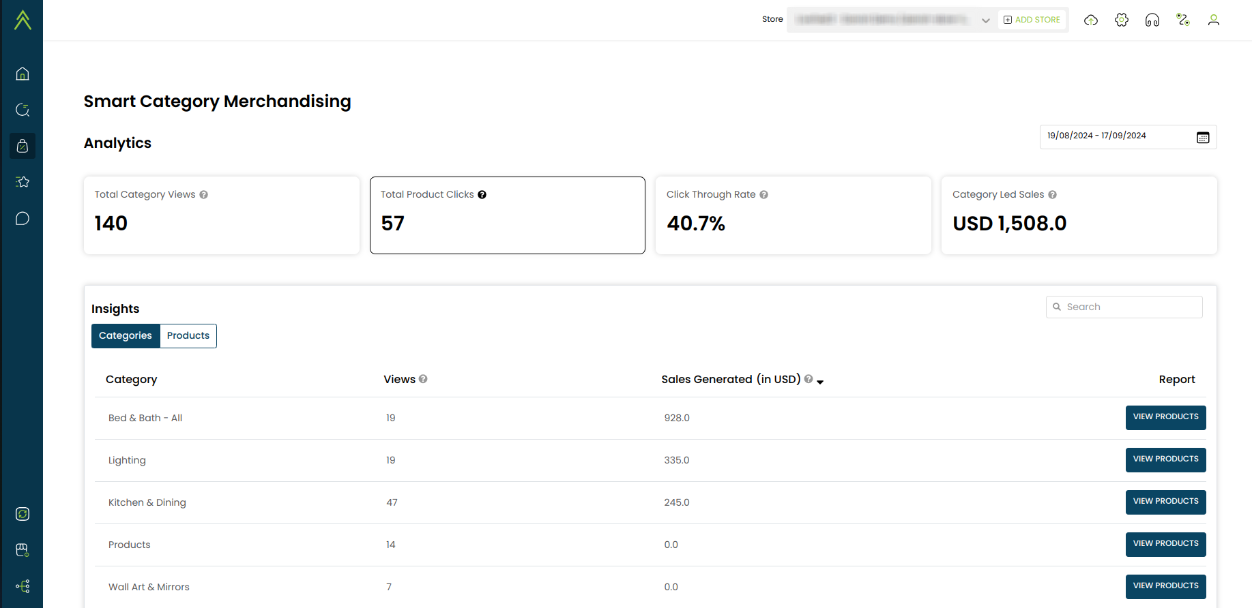Open the date range picker field
Viewport: 1252px width, 608px height.
pos(1115,136)
